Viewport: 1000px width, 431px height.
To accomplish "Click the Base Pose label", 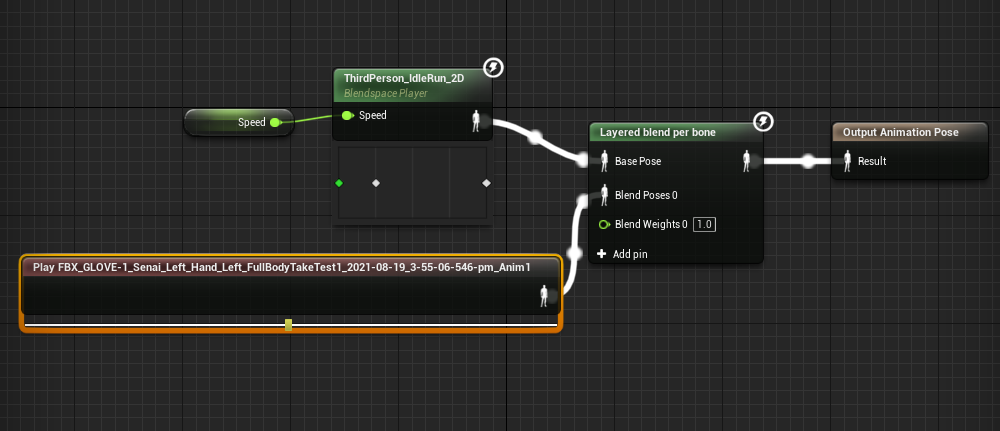I will tap(638, 161).
